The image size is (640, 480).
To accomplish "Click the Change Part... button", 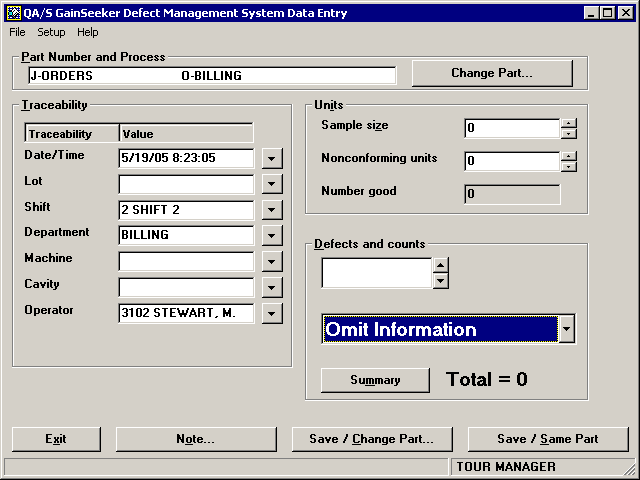I will pos(491,73).
